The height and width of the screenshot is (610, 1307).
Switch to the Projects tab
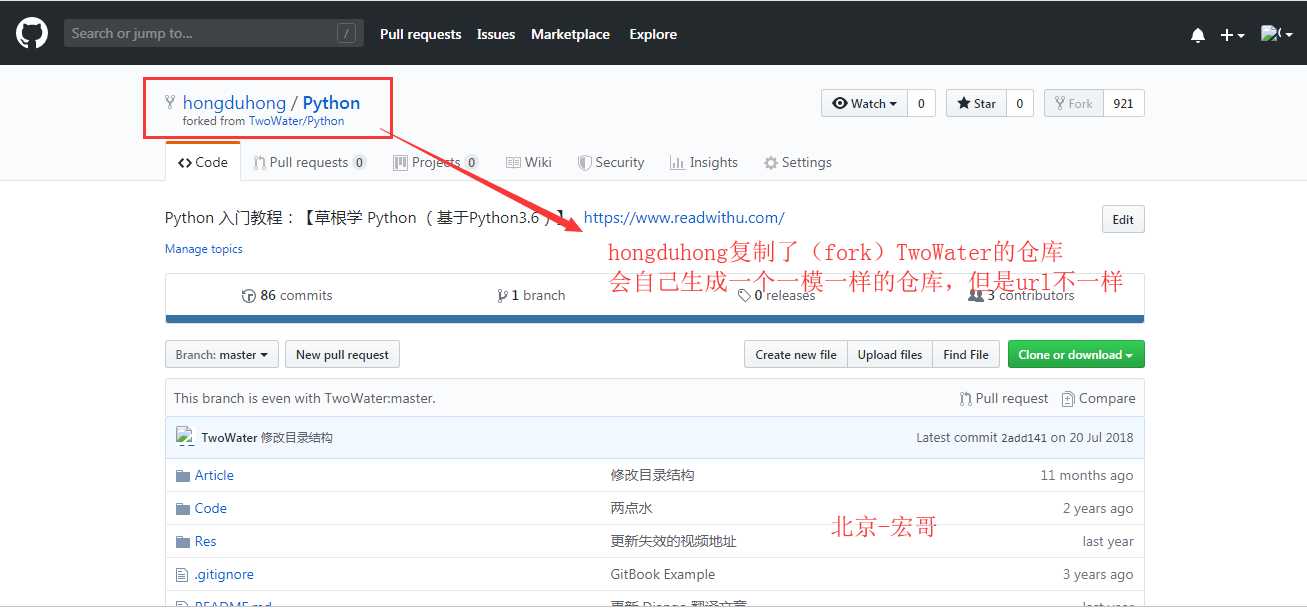pyautogui.click(x=436, y=162)
